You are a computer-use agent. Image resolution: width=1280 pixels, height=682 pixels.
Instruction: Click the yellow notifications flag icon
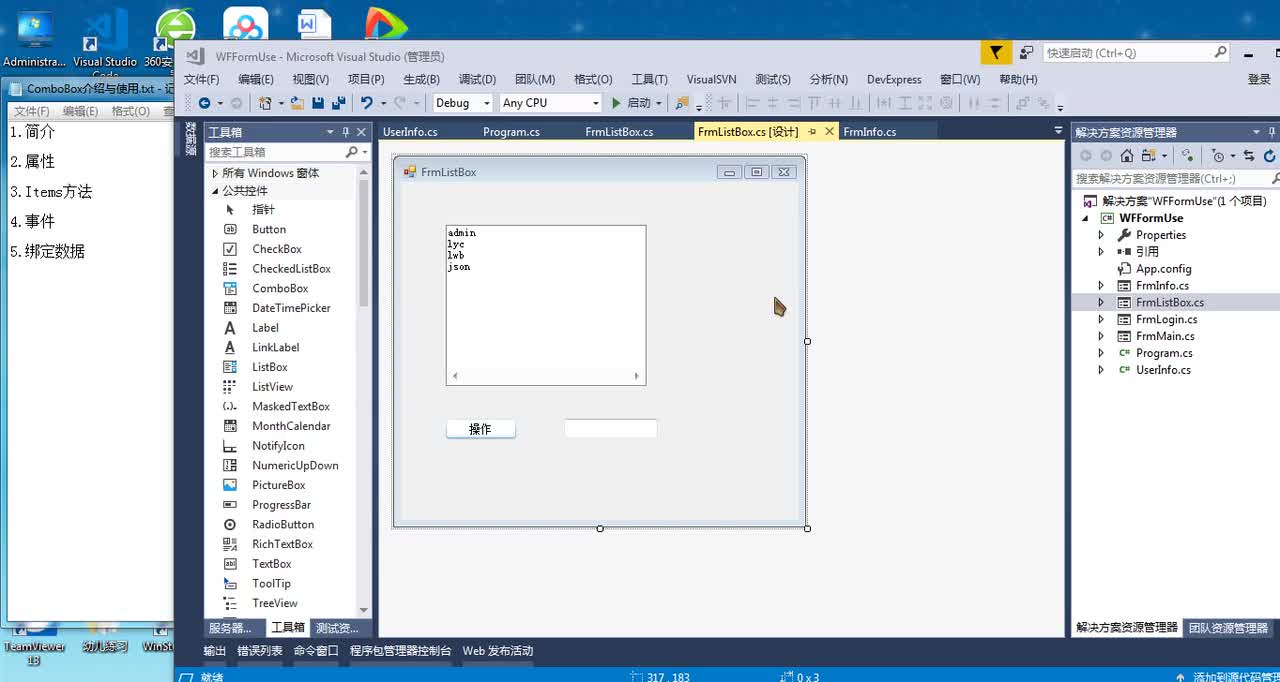[995, 53]
